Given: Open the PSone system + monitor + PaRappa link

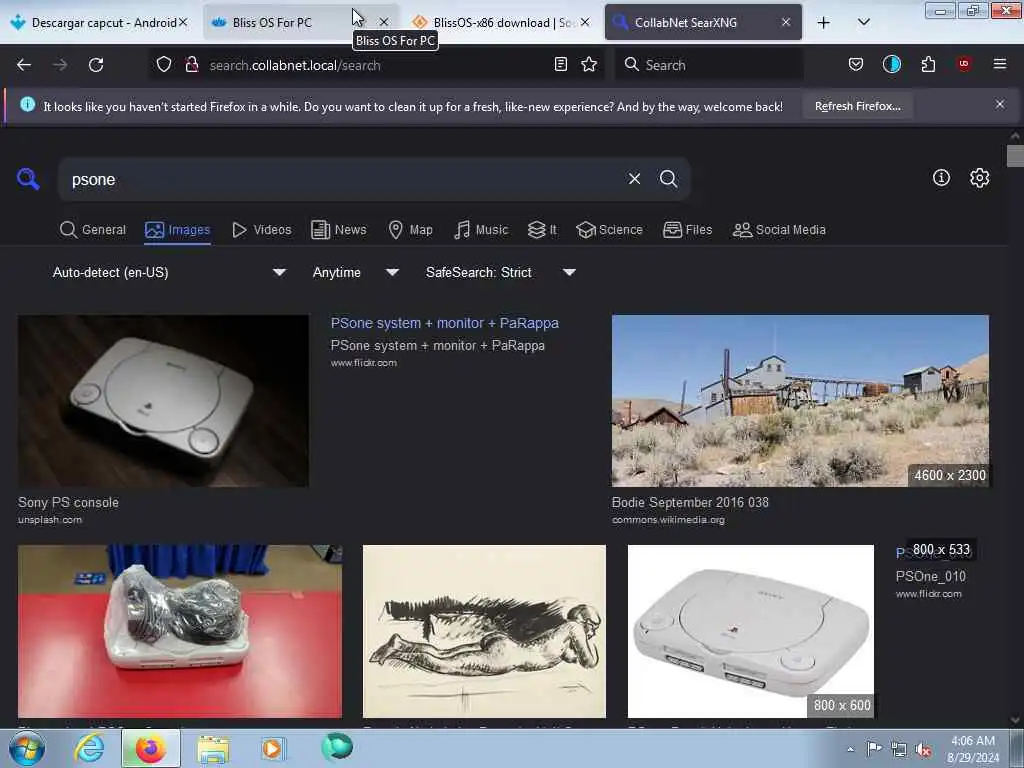Looking at the screenshot, I should click(x=444, y=323).
